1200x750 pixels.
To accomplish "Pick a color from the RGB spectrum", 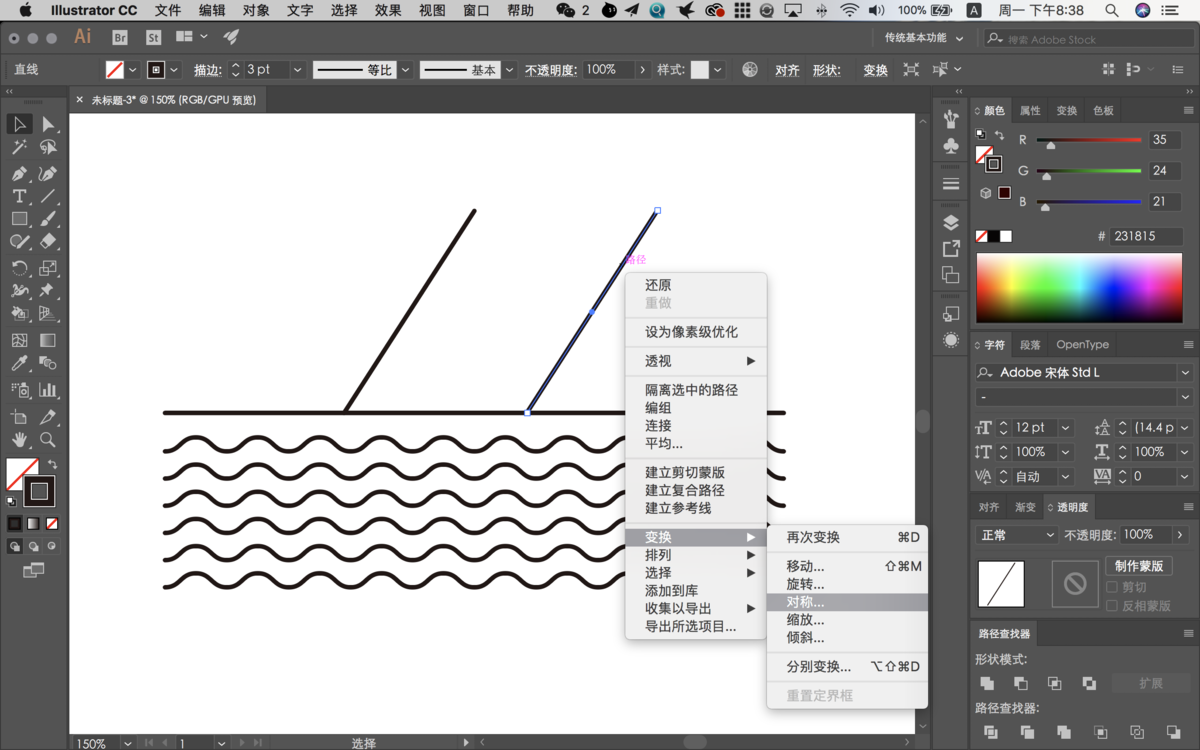I will (x=1078, y=288).
